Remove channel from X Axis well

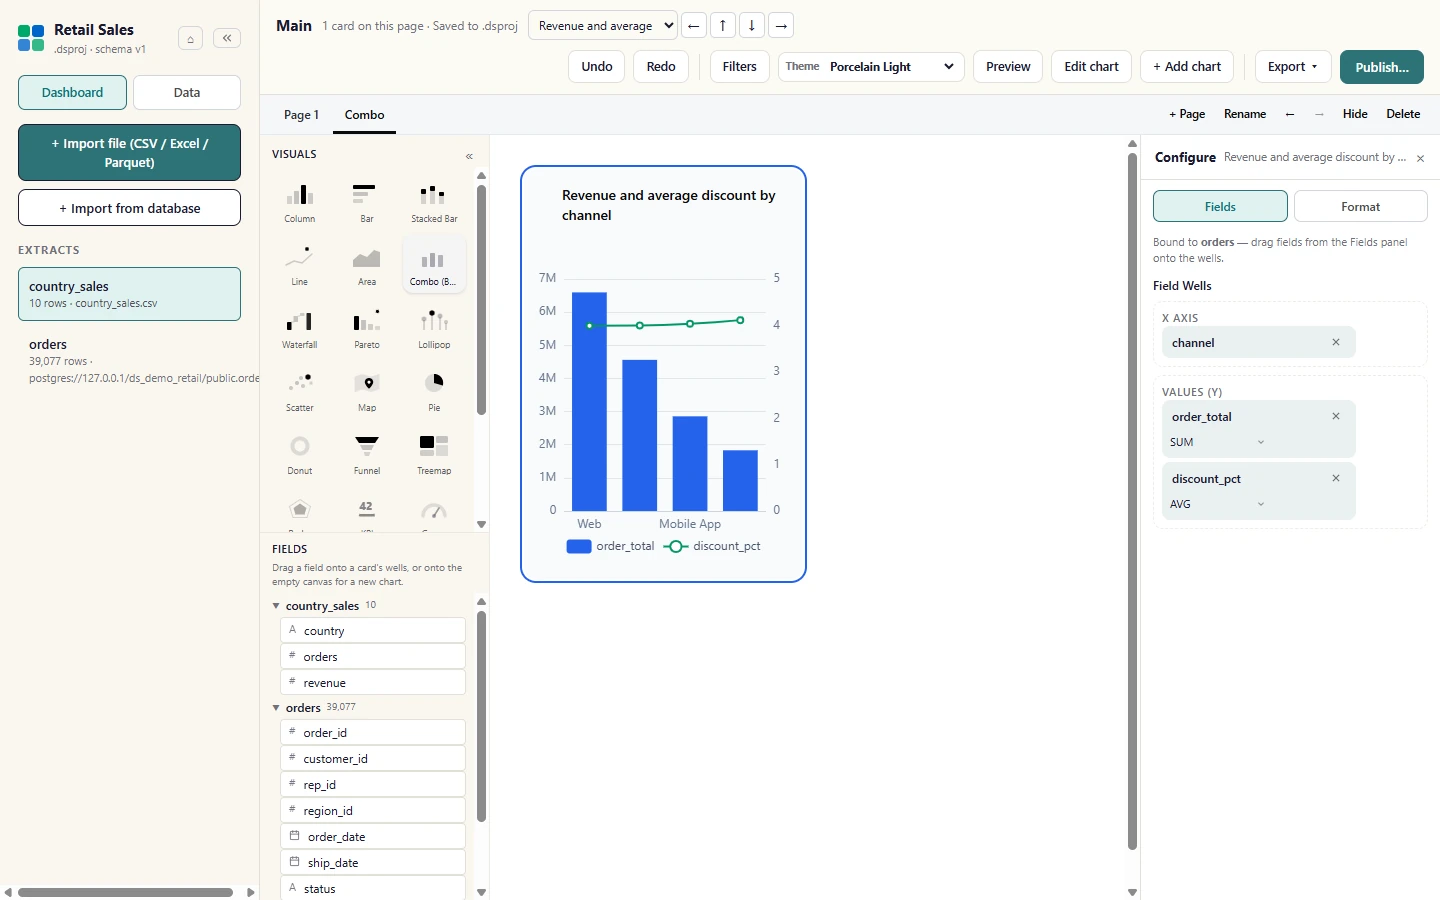click(1336, 342)
